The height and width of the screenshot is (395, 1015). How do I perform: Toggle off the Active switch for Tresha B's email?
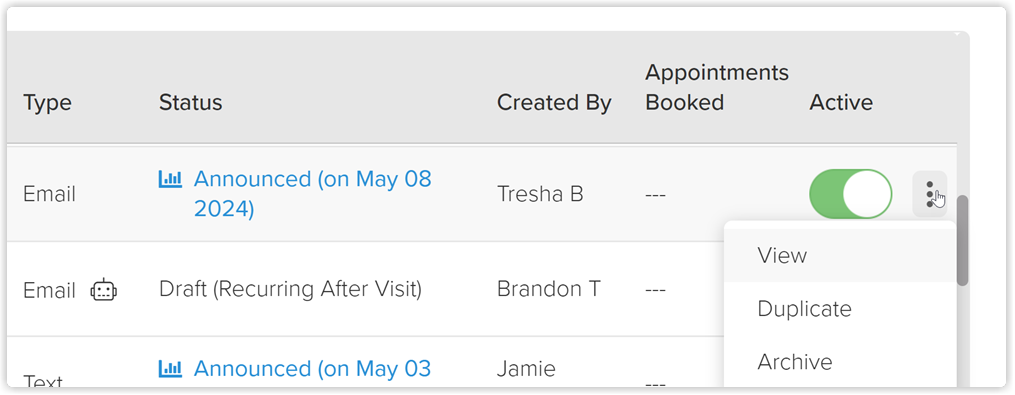(851, 194)
